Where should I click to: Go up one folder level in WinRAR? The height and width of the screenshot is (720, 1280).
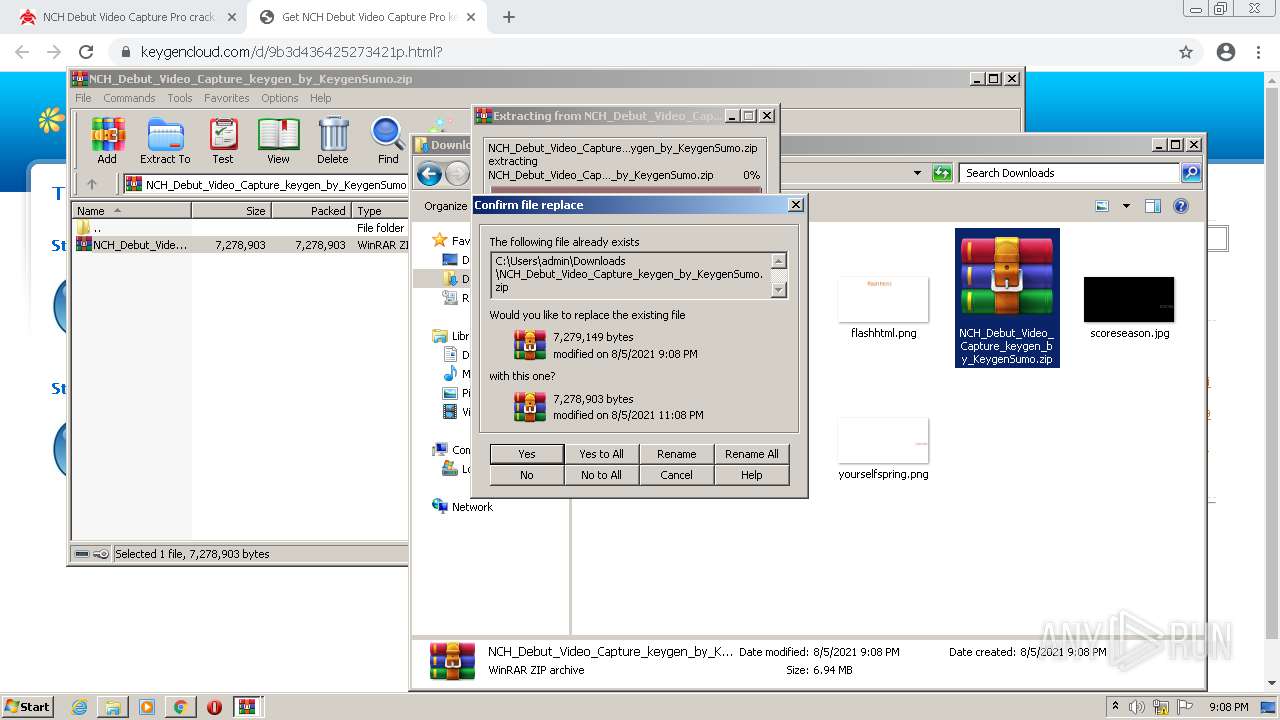pyautogui.click(x=92, y=184)
